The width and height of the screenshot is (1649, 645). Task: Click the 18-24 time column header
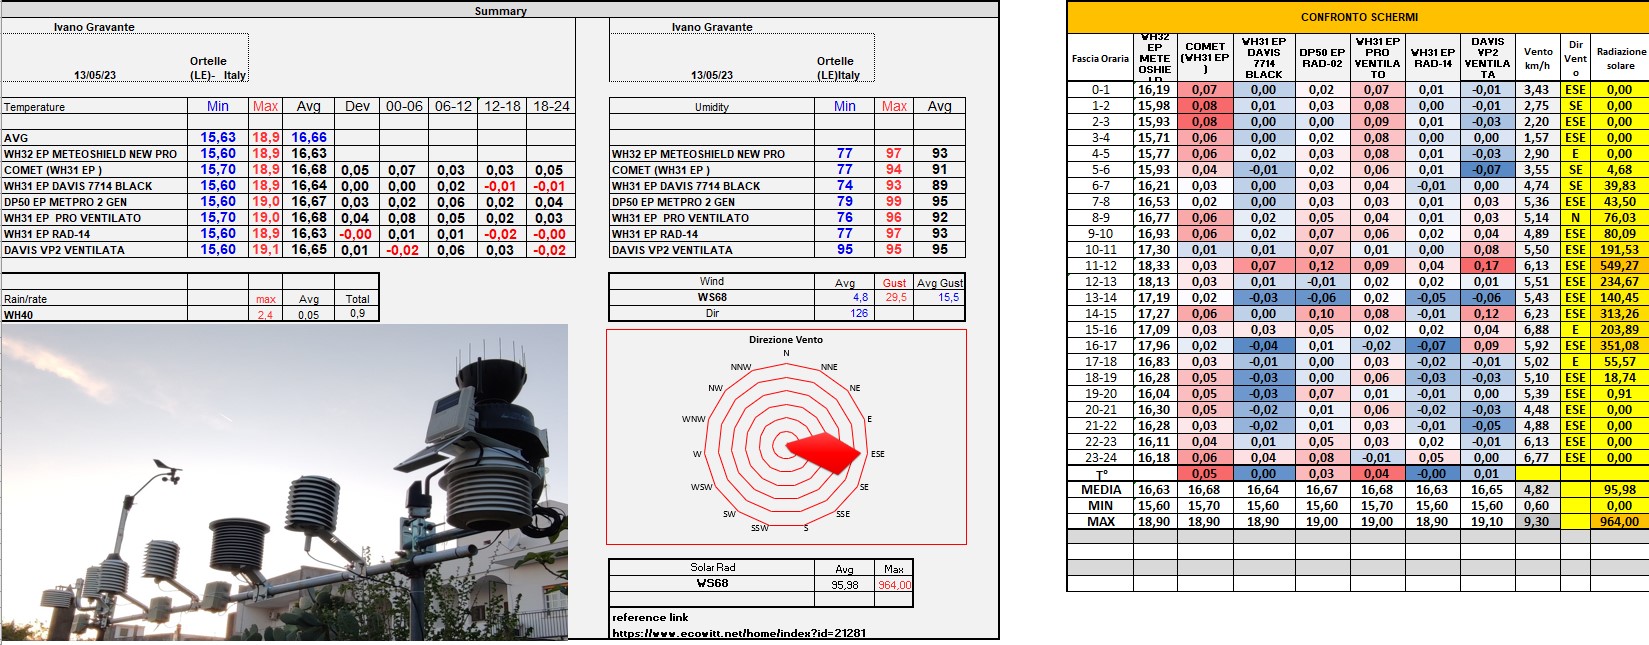tap(551, 106)
